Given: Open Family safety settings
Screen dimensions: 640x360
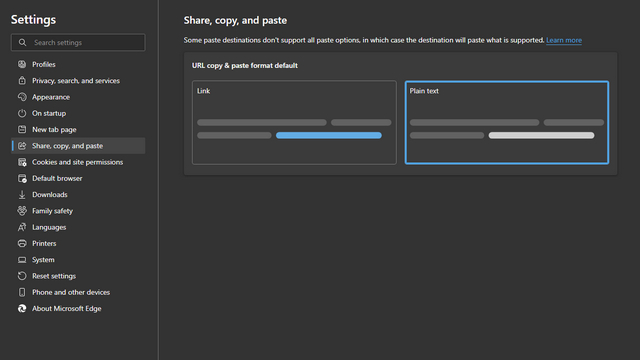Looking at the screenshot, I should click(53, 211).
